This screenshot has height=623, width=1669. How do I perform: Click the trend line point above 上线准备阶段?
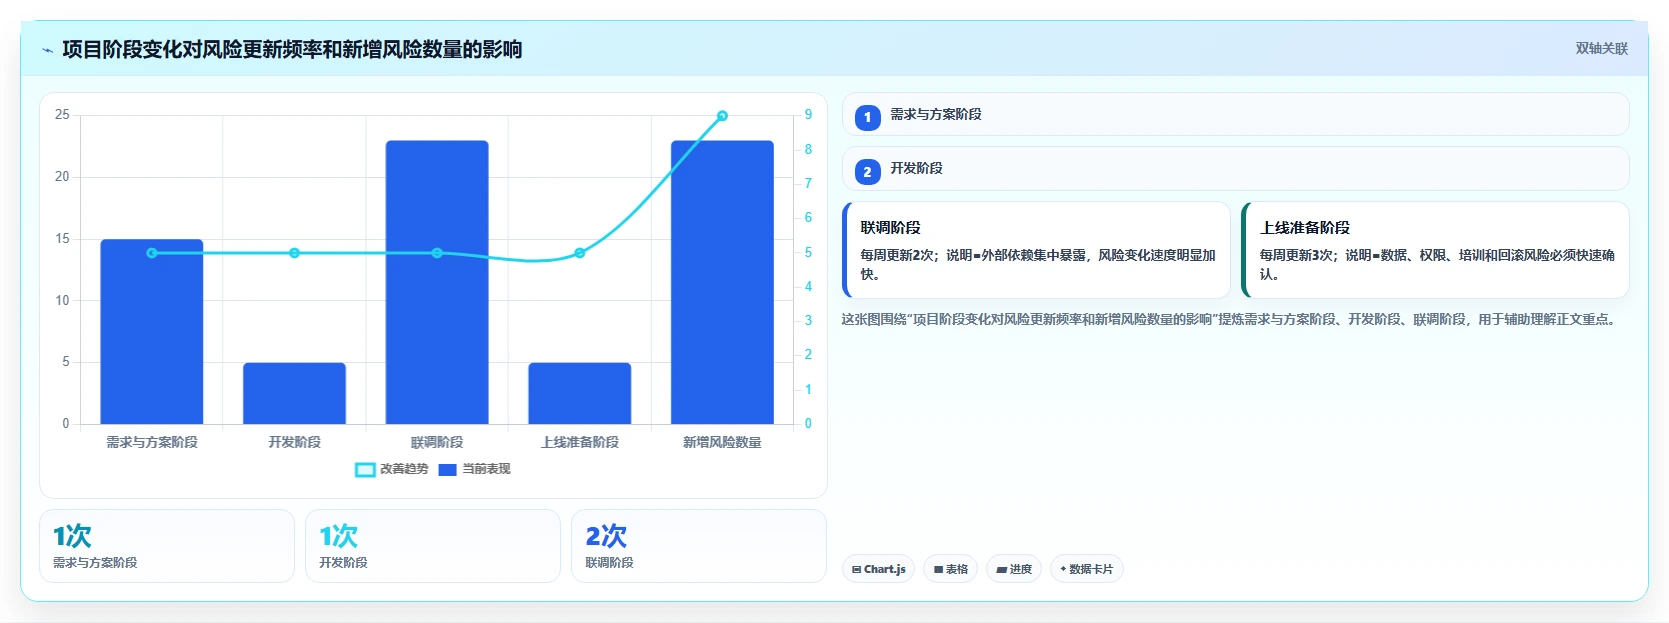tap(580, 253)
